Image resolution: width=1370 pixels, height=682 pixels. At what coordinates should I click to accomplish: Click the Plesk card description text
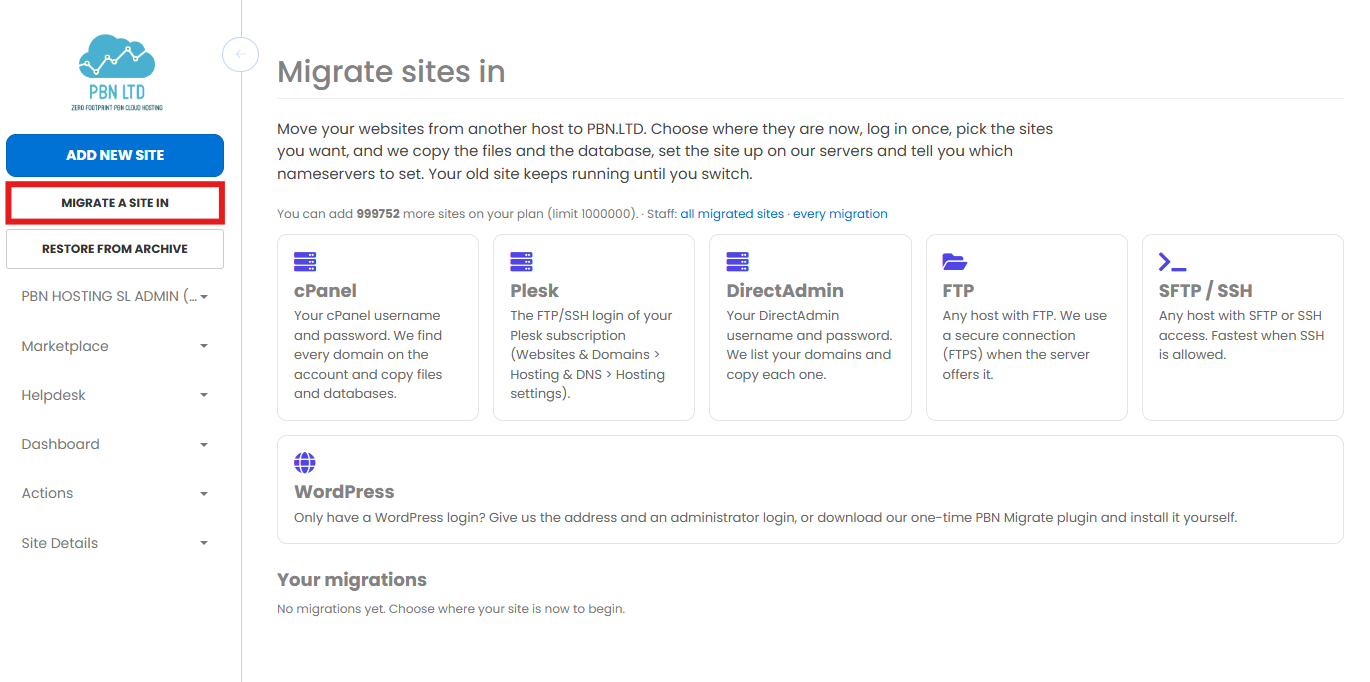[591, 355]
